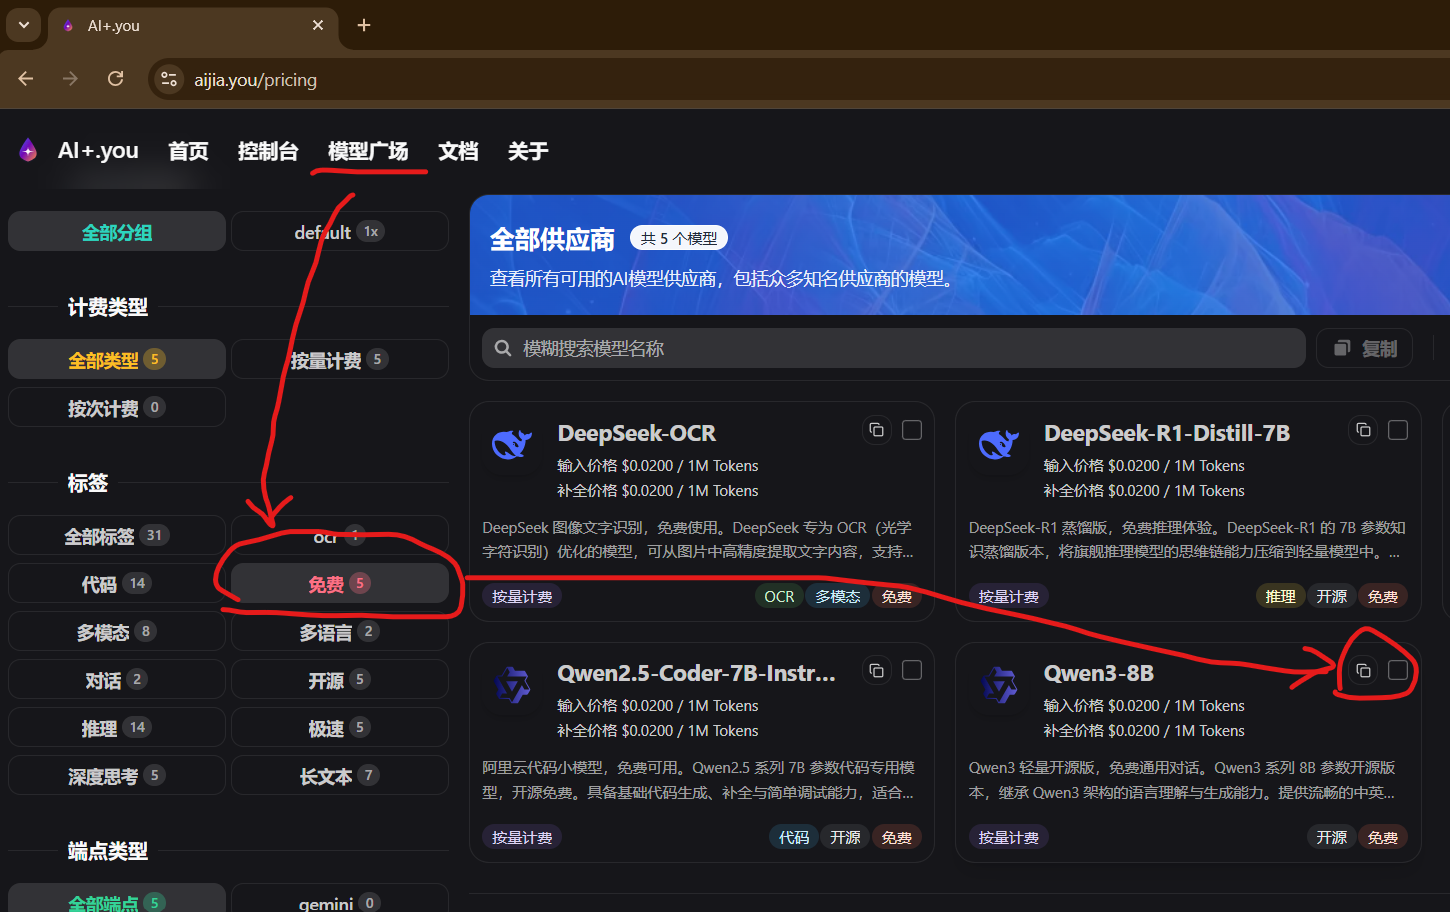
Task: Tick the DeepSeek-R1-Distill-7B checkbox
Action: tap(1398, 430)
